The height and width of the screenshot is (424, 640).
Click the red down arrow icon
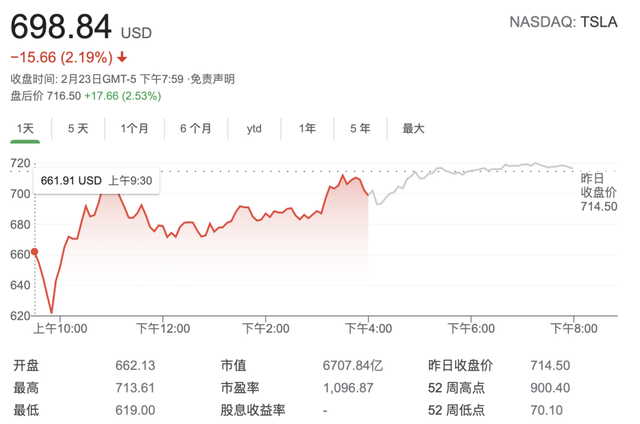coord(123,58)
